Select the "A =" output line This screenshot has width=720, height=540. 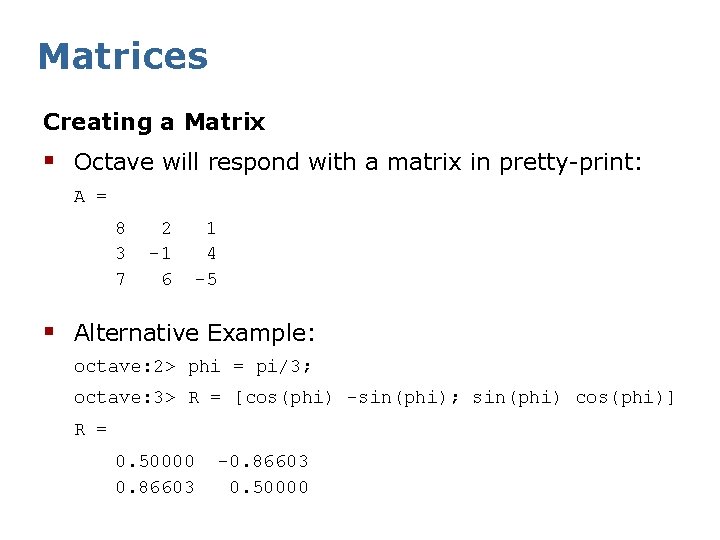pos(90,197)
